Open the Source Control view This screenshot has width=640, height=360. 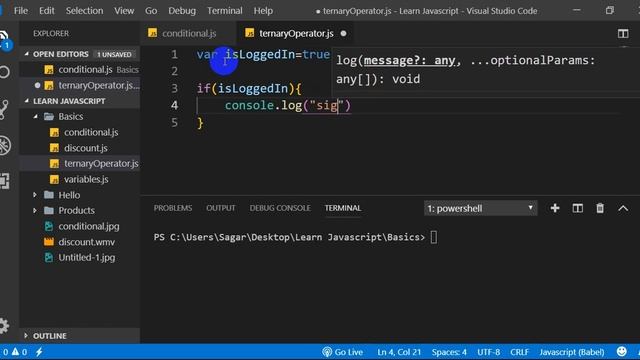click(x=4, y=109)
